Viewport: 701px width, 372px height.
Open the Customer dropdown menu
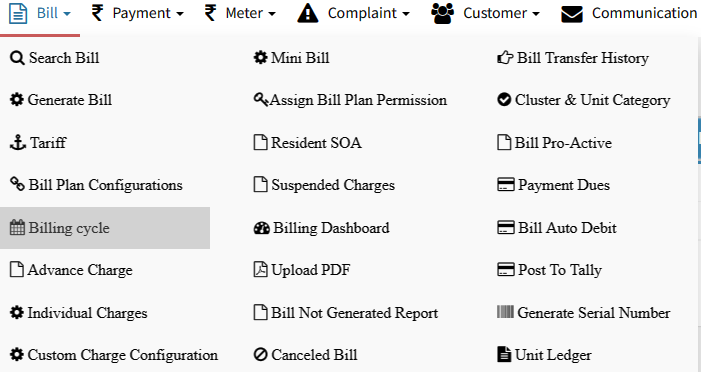point(486,13)
